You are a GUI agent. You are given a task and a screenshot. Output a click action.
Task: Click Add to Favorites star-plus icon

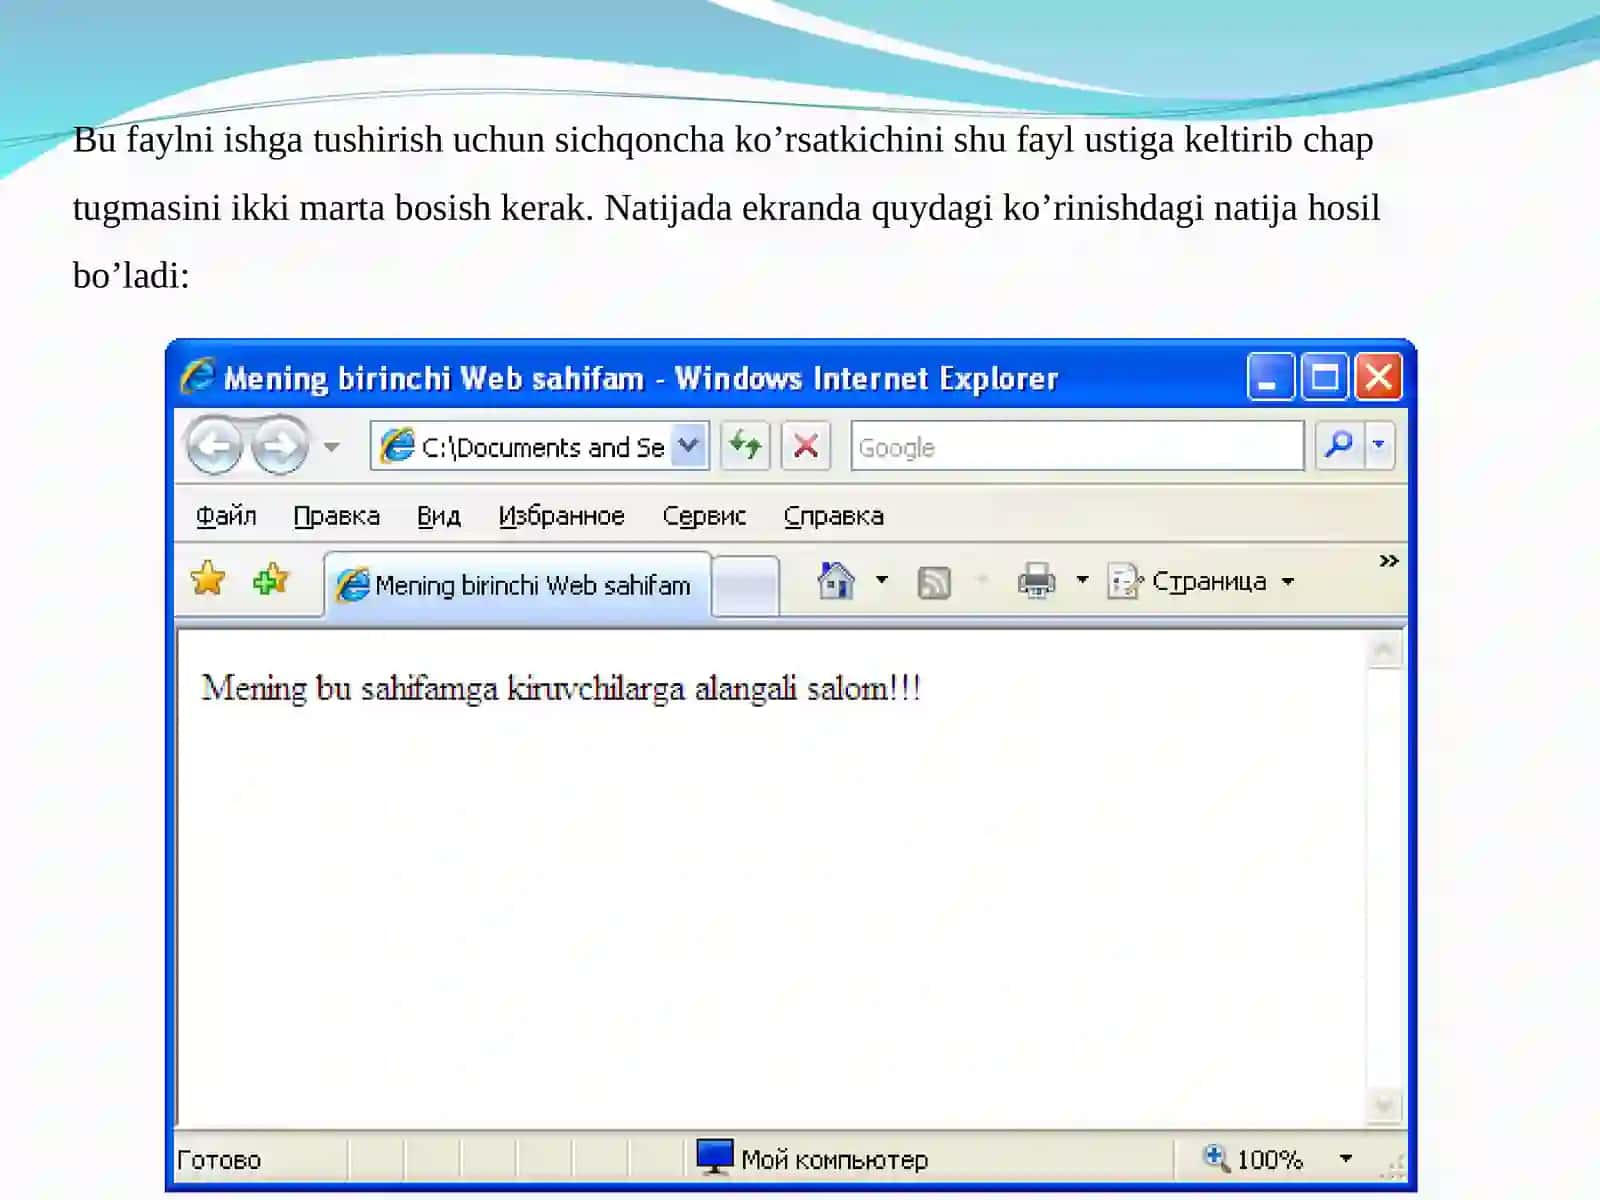270,579
